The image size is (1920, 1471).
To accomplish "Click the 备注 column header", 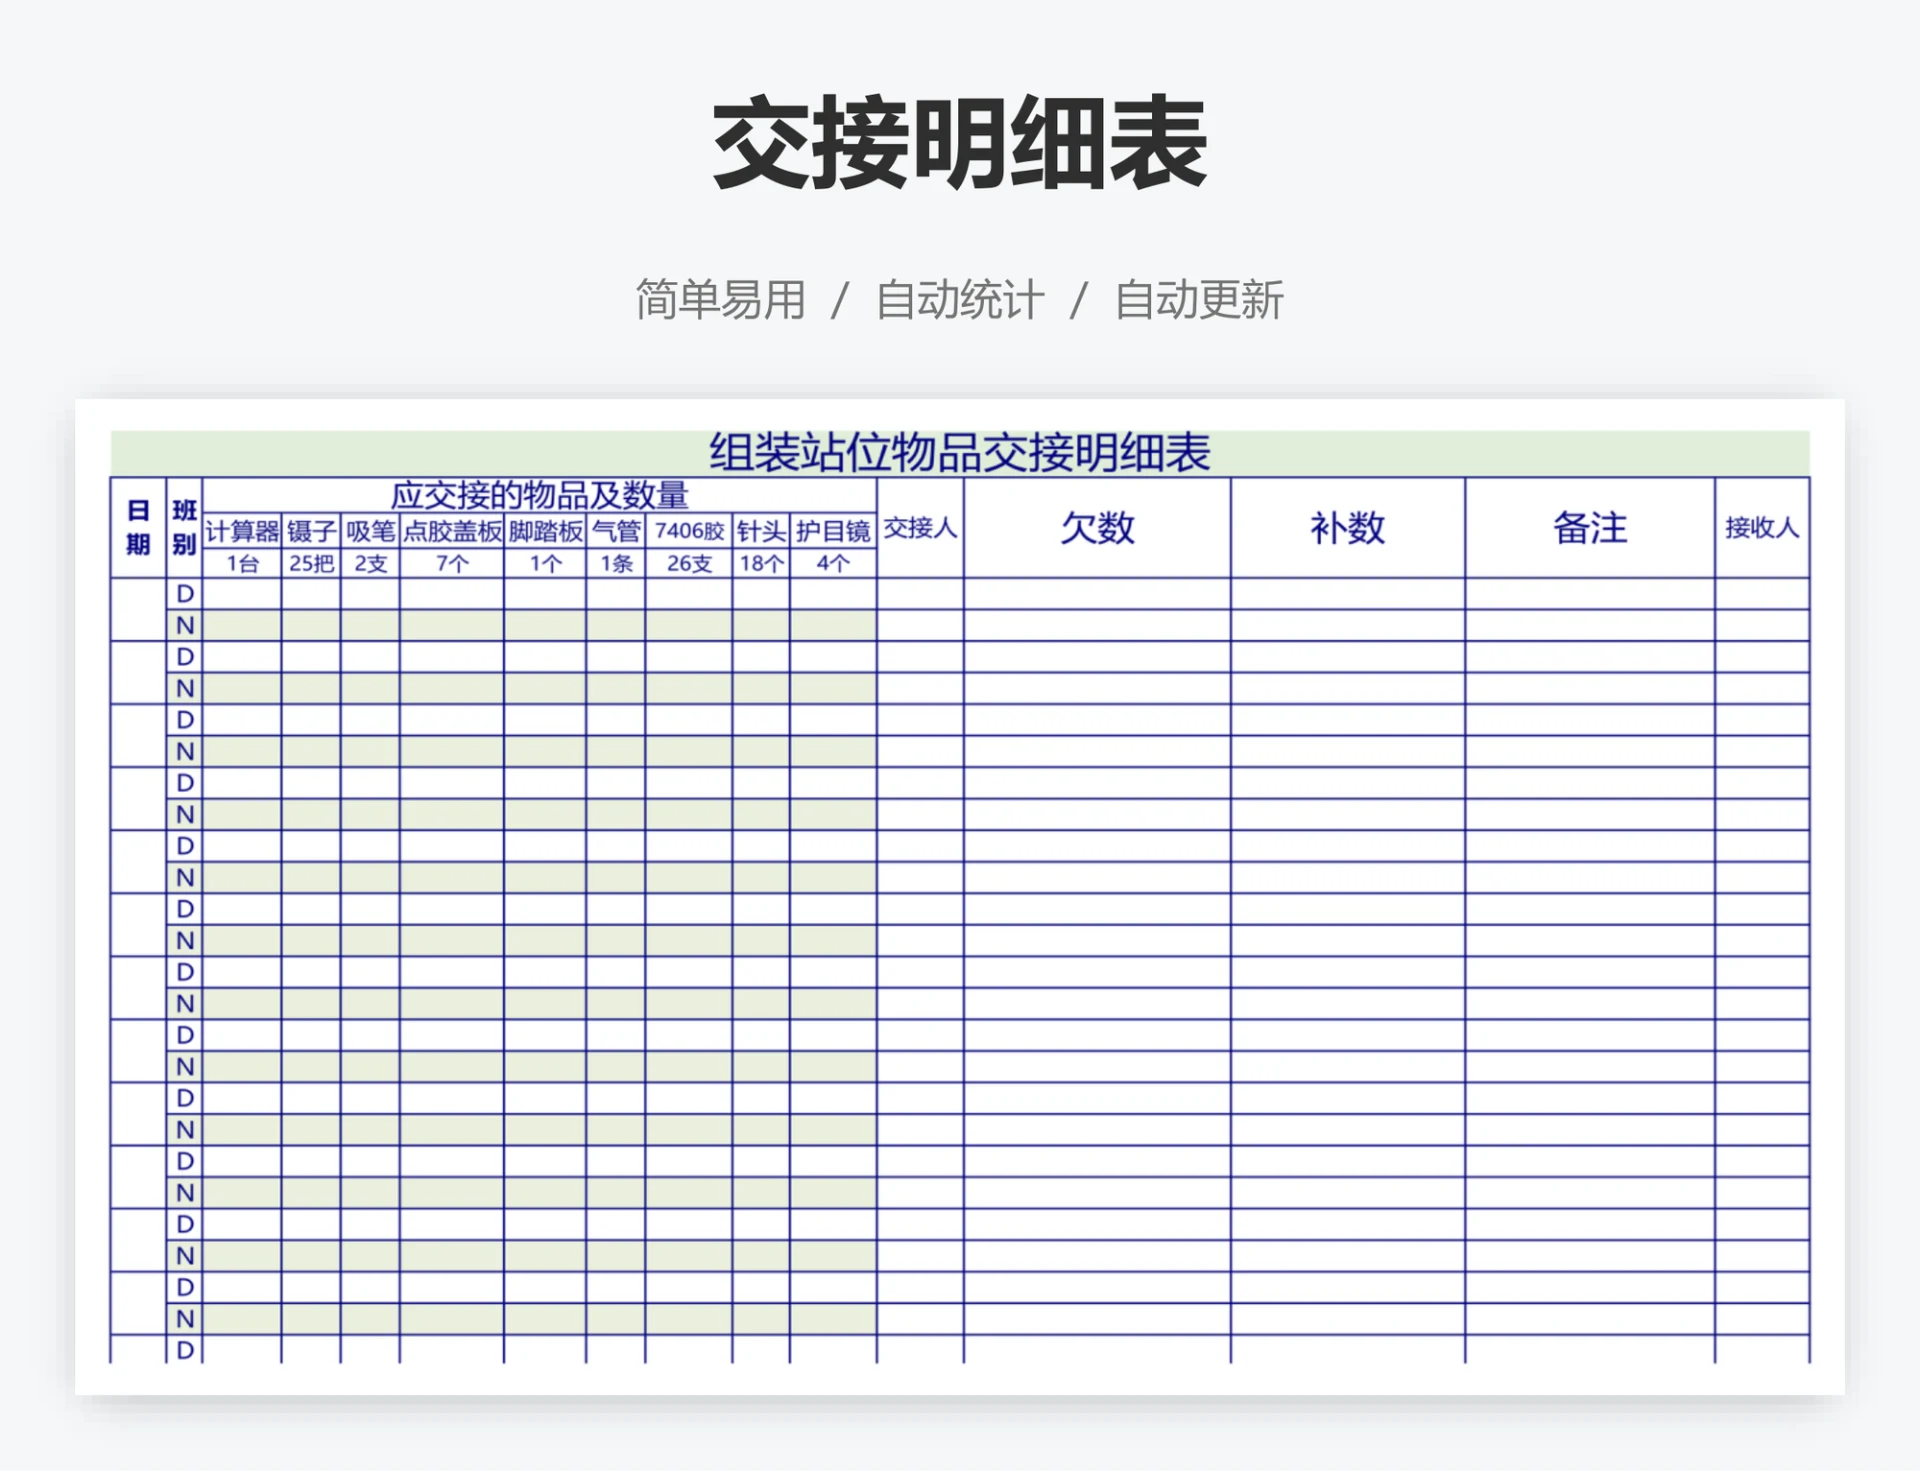I will (1591, 531).
